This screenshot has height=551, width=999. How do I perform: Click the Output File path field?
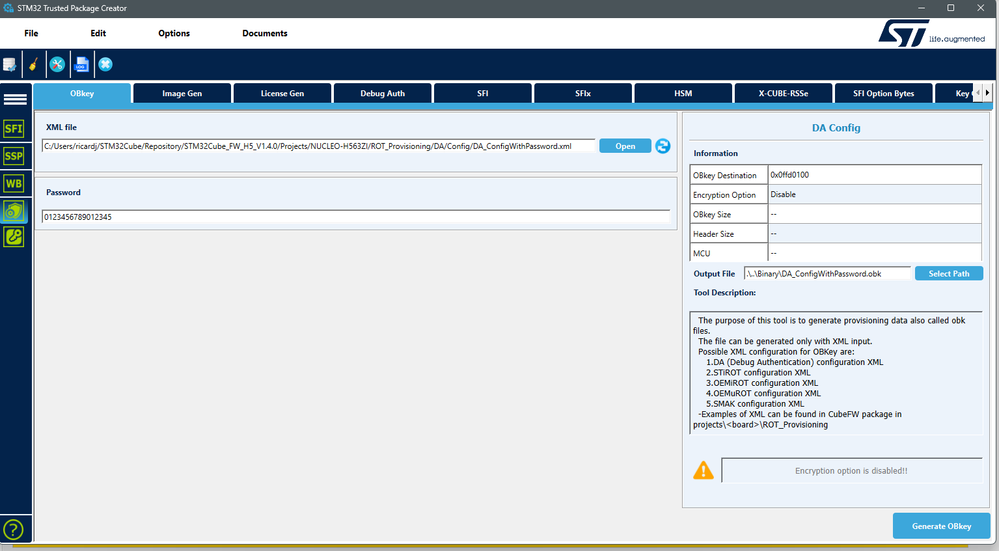pos(827,274)
